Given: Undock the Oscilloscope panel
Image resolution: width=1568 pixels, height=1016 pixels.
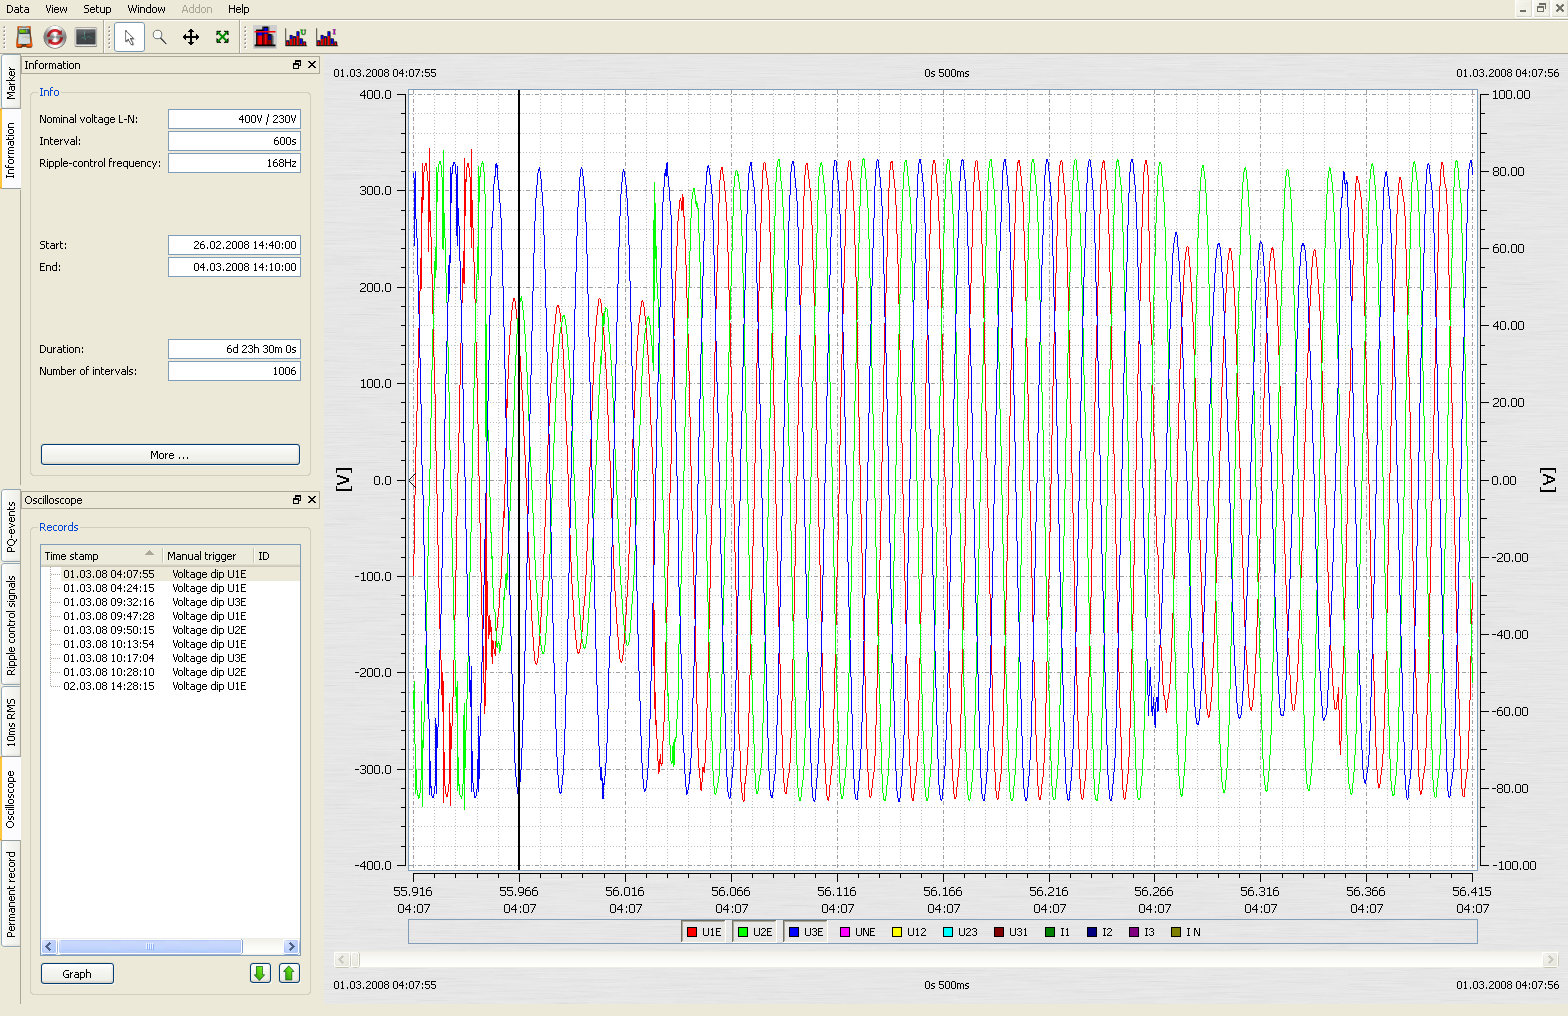Looking at the screenshot, I should [x=297, y=500].
